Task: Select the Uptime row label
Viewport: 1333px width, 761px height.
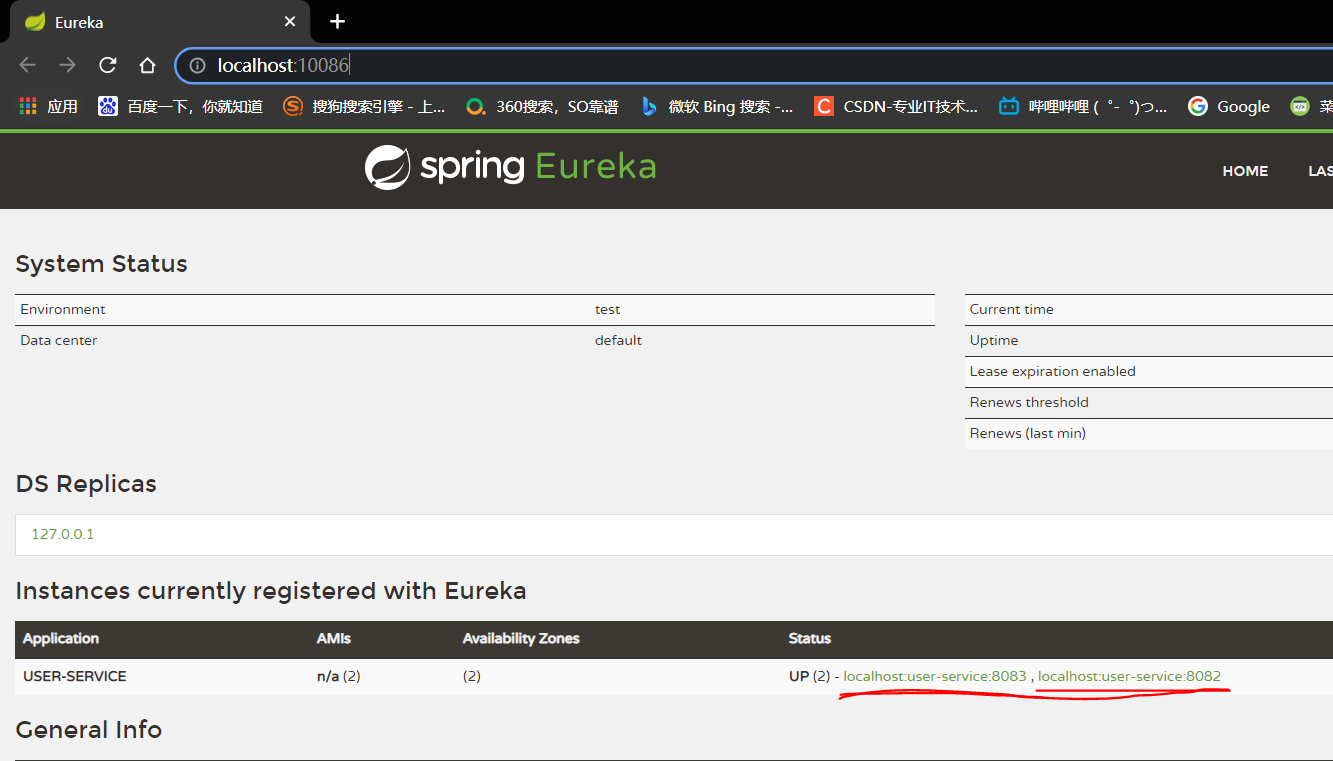Action: [x=994, y=340]
